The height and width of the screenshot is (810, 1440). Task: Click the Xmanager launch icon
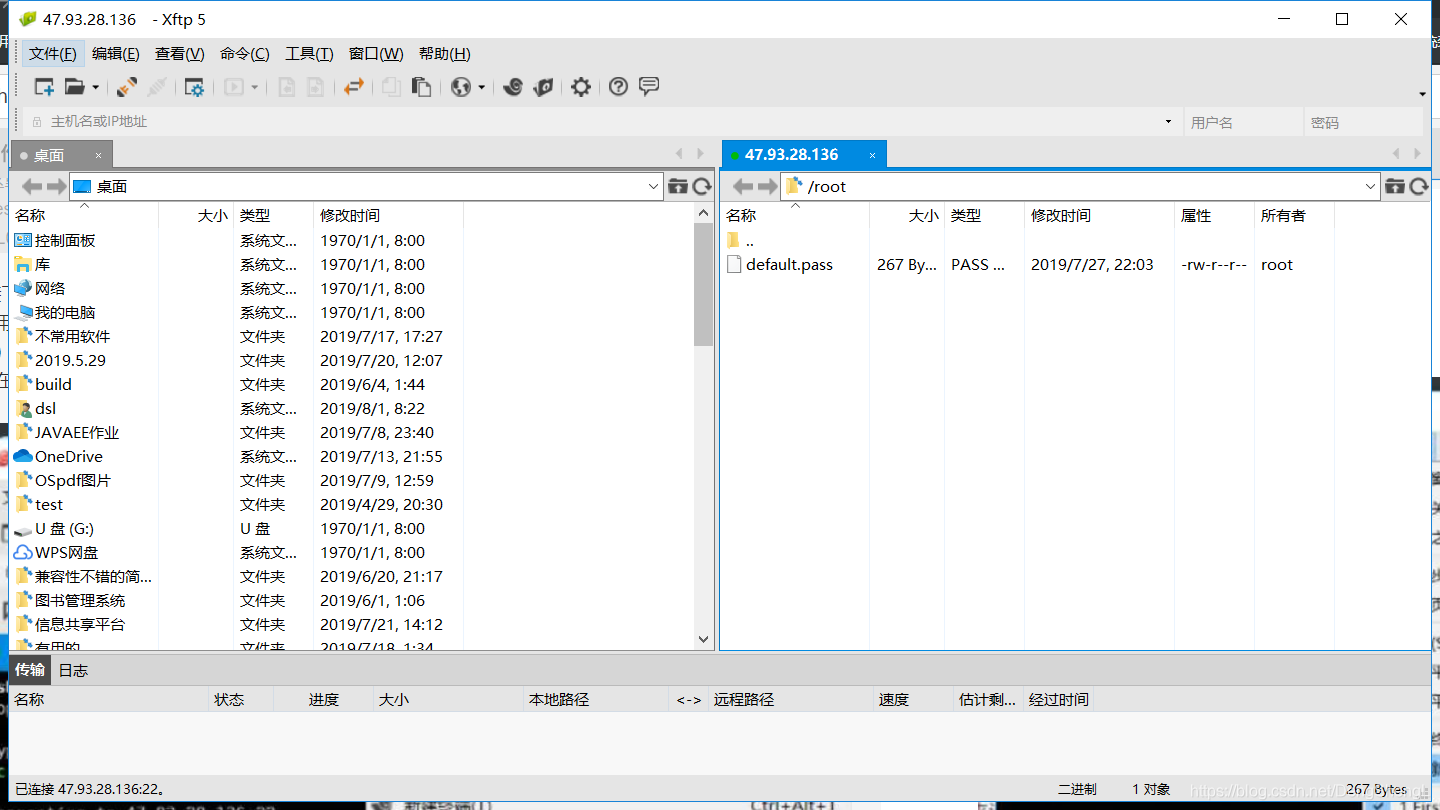point(543,87)
